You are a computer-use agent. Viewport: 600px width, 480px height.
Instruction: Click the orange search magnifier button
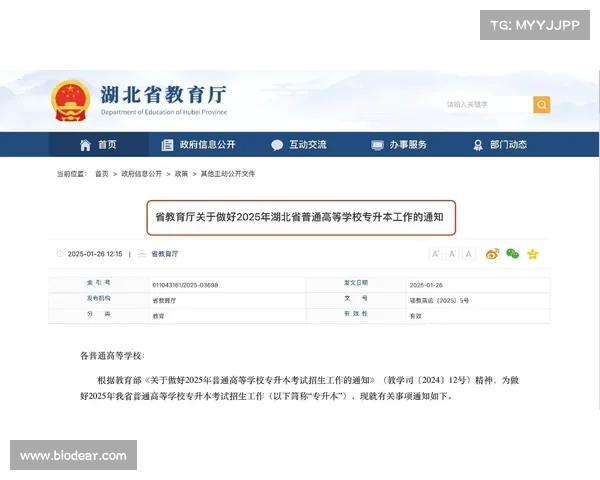pos(541,104)
